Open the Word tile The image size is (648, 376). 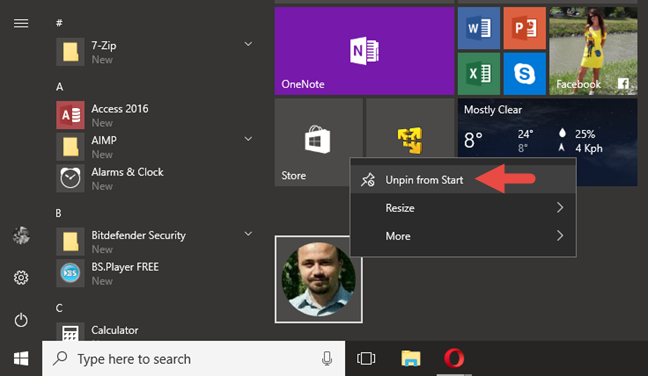[x=479, y=28]
